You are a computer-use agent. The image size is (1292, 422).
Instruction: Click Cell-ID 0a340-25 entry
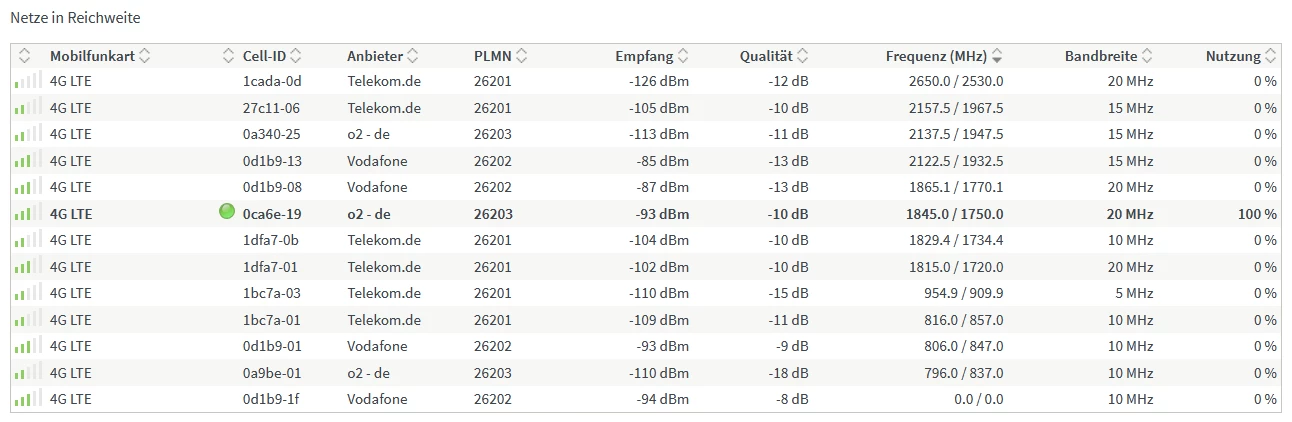(271, 134)
